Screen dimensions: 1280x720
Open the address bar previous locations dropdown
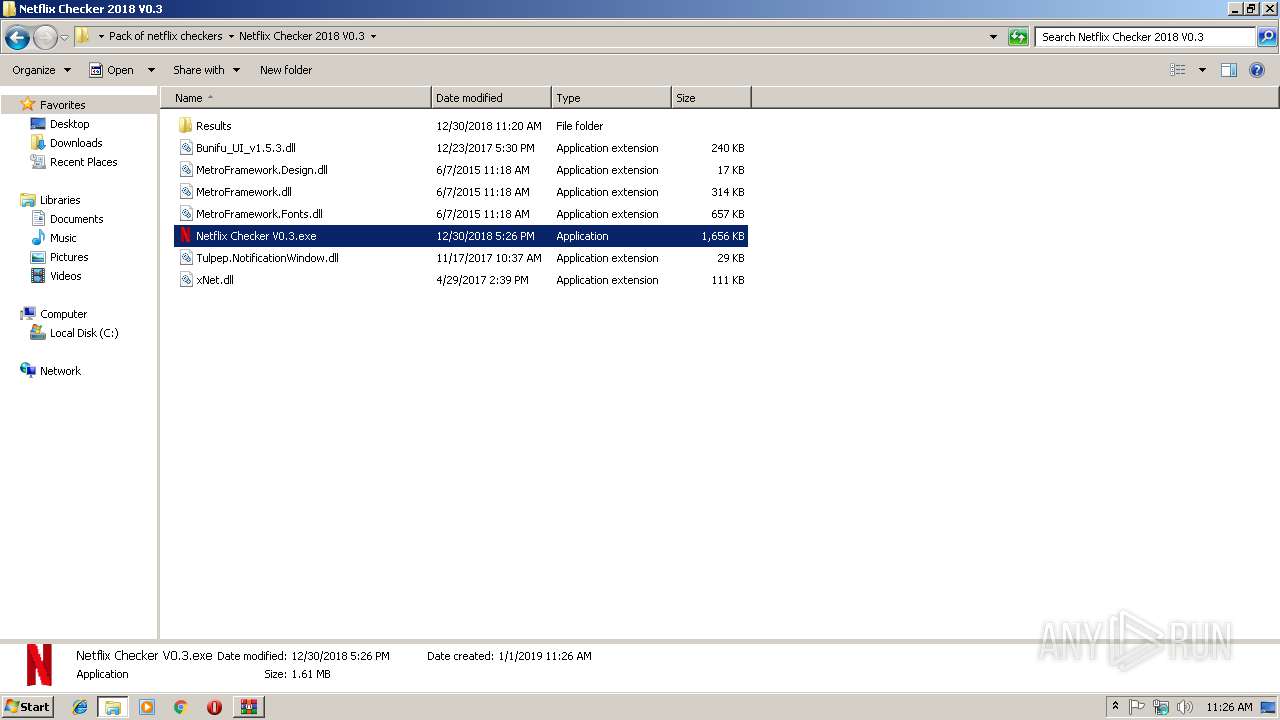click(993, 37)
